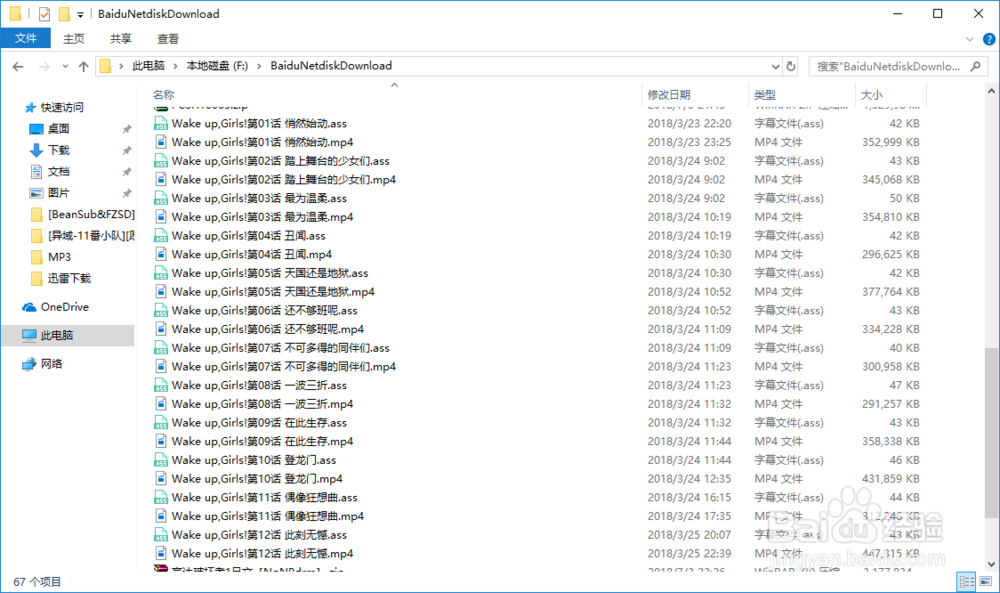Switch to large icons view layout
The height and width of the screenshot is (593, 1000).
986,582
